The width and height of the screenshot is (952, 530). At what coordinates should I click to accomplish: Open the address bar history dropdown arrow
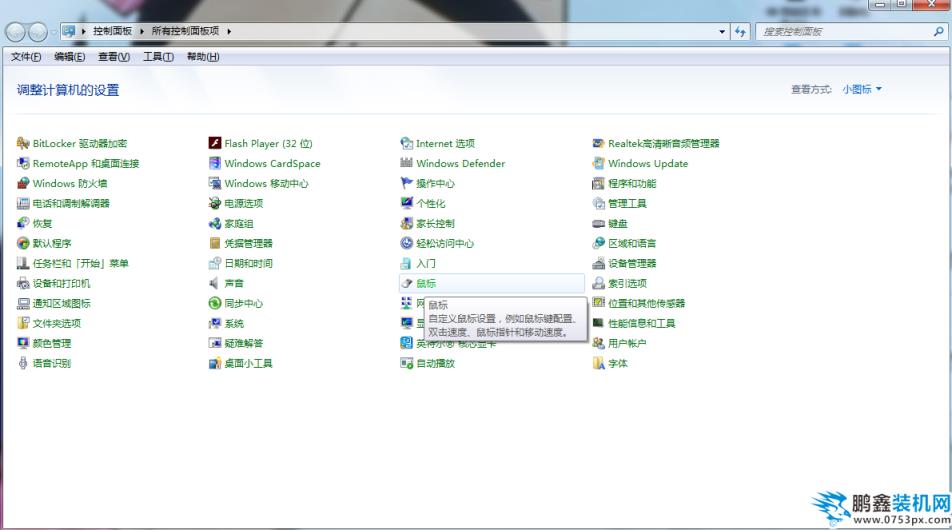click(722, 32)
